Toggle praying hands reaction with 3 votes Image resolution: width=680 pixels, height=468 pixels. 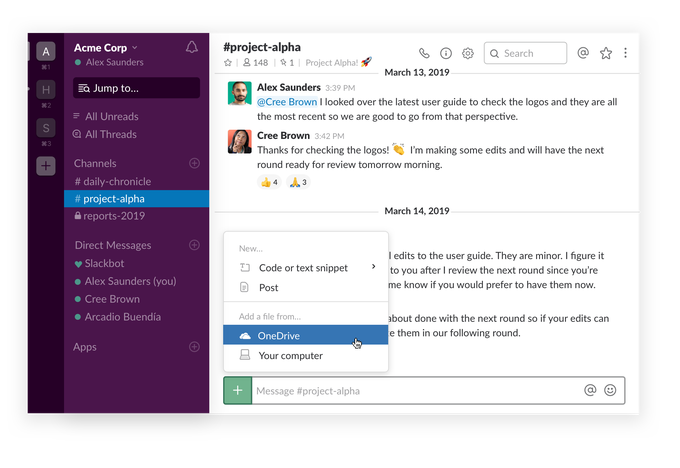click(x=298, y=182)
